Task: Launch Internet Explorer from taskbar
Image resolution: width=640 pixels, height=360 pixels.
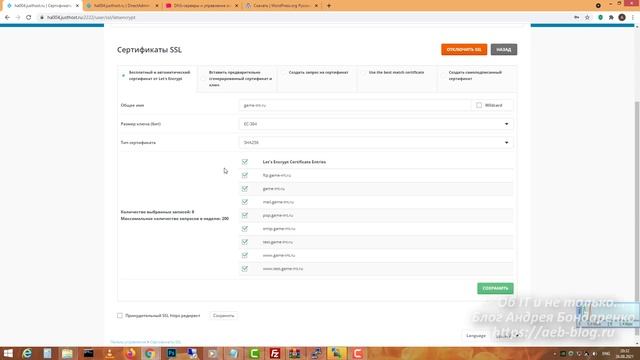Action: click(x=27, y=353)
